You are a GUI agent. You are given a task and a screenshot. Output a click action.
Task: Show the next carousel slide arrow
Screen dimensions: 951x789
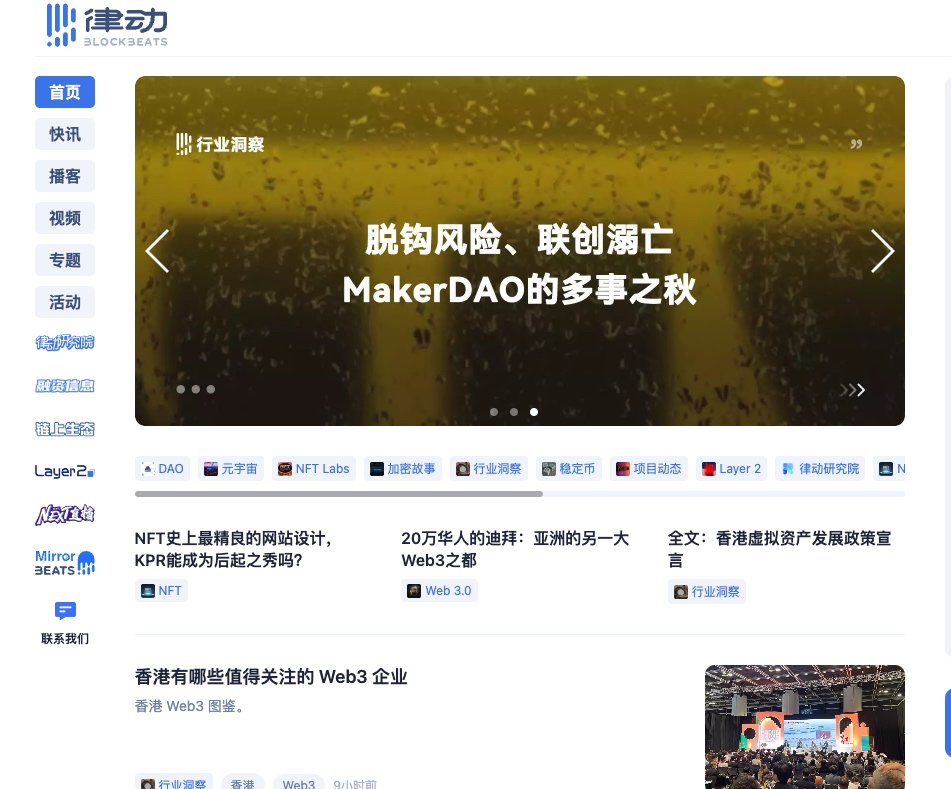pos(881,251)
